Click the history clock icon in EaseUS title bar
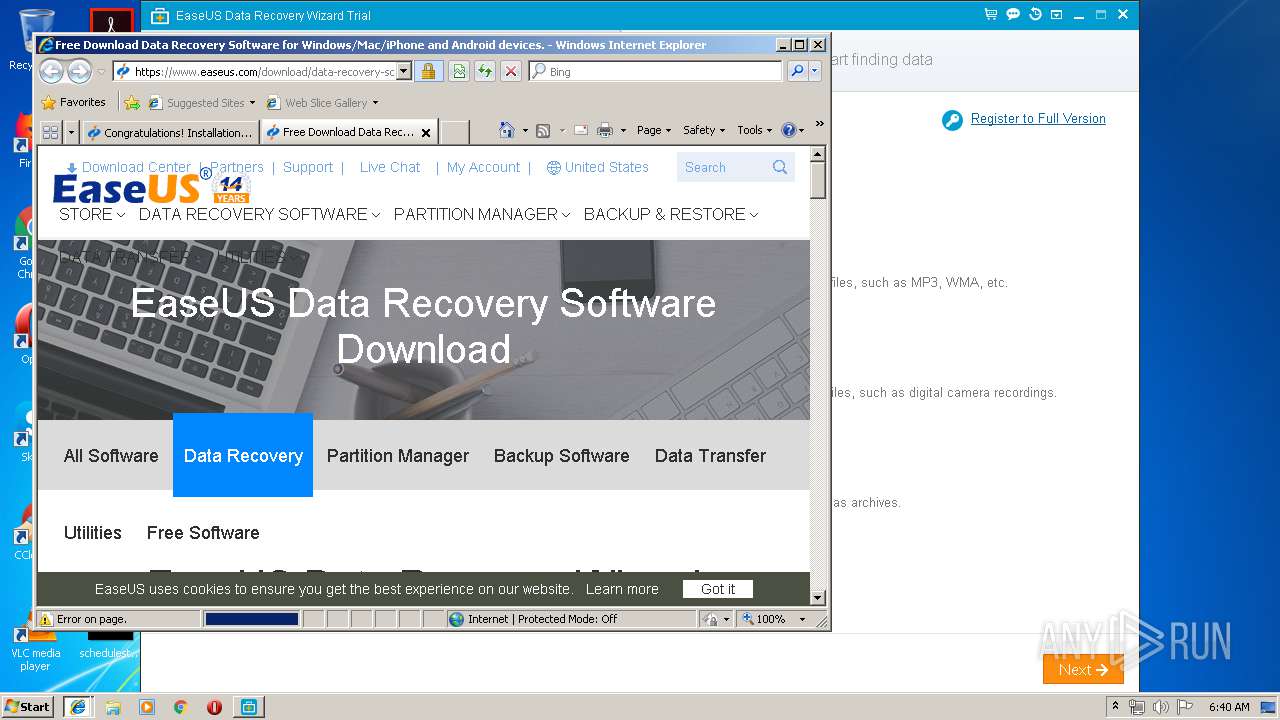The height and width of the screenshot is (720, 1280). [x=1035, y=15]
